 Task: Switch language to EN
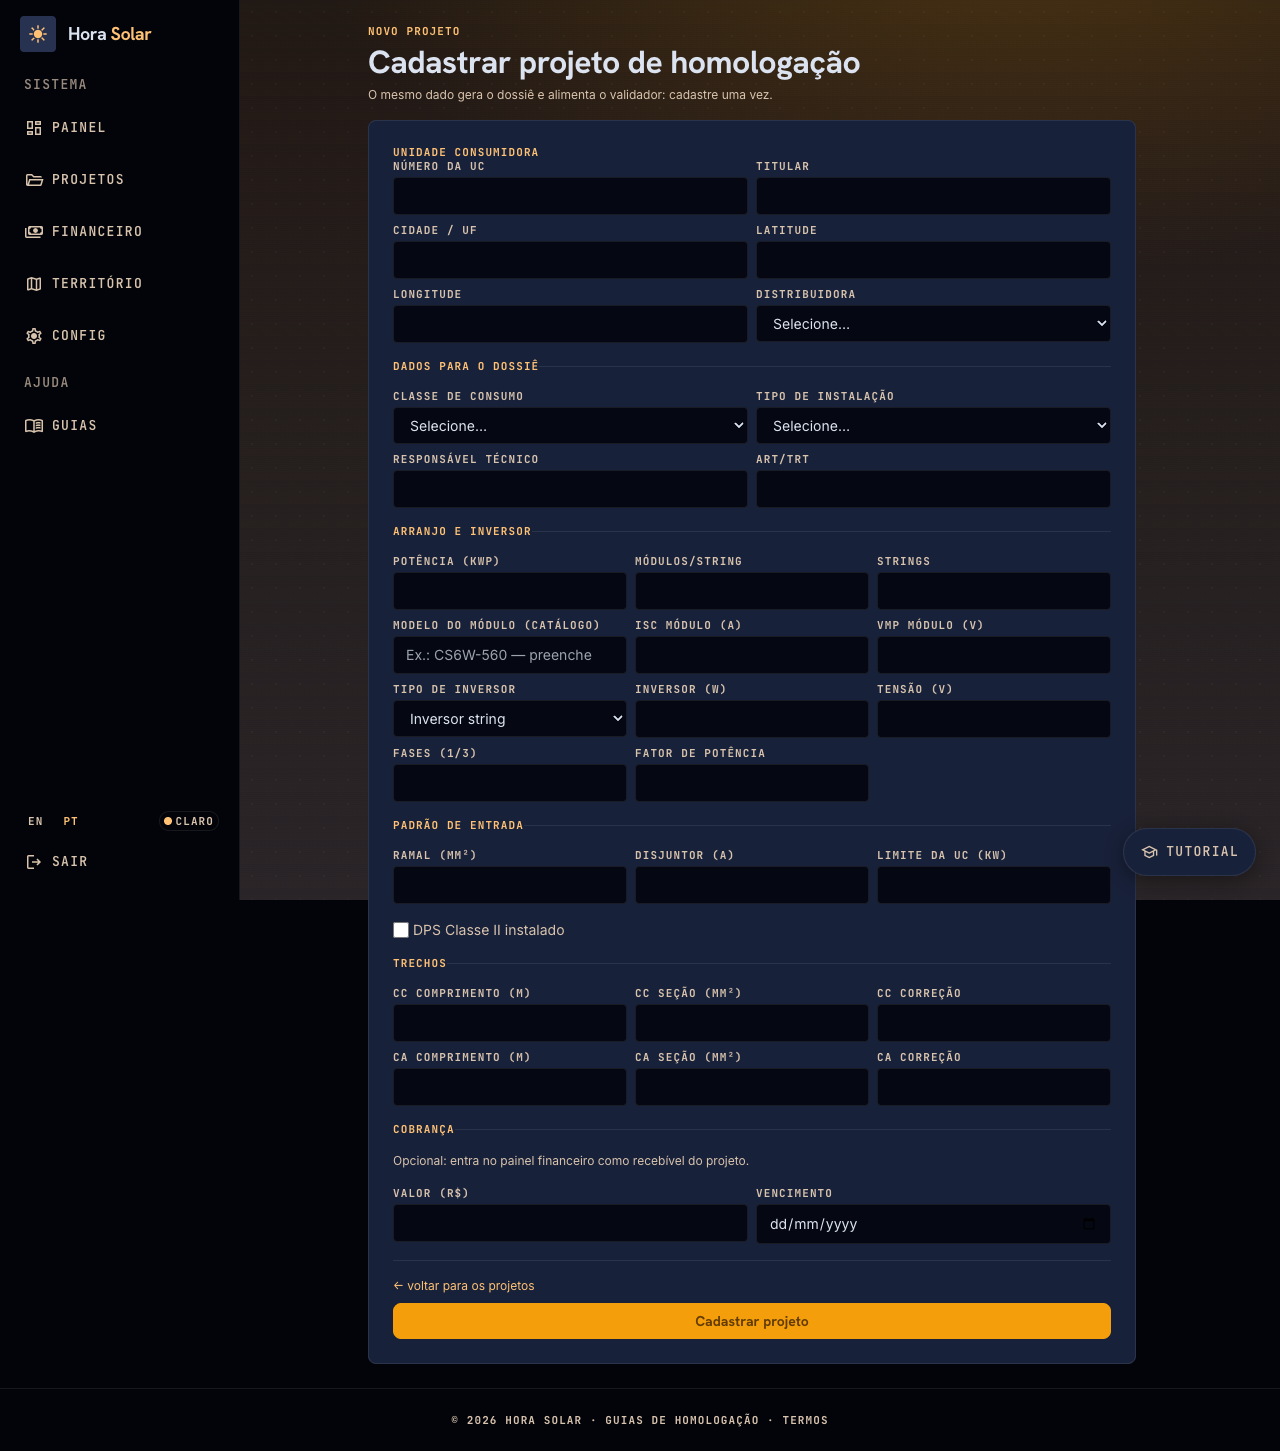point(36,821)
